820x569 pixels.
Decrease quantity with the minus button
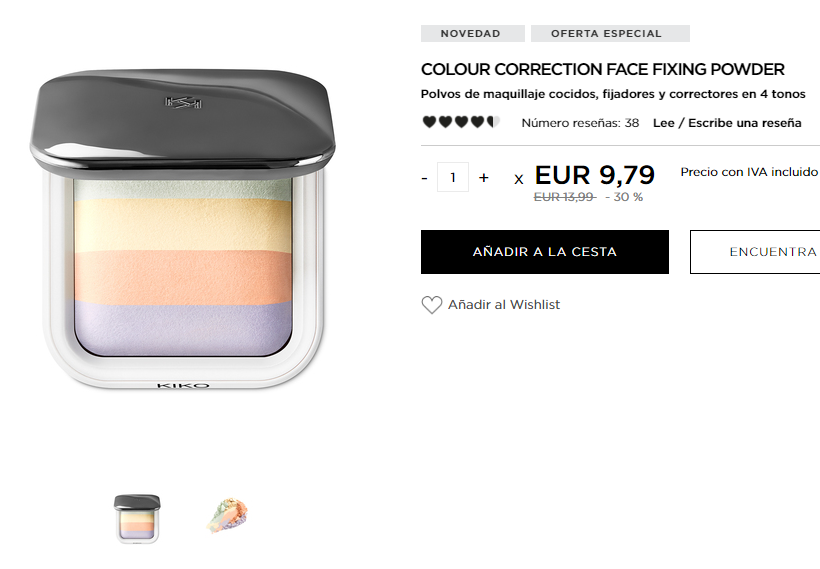point(425,178)
